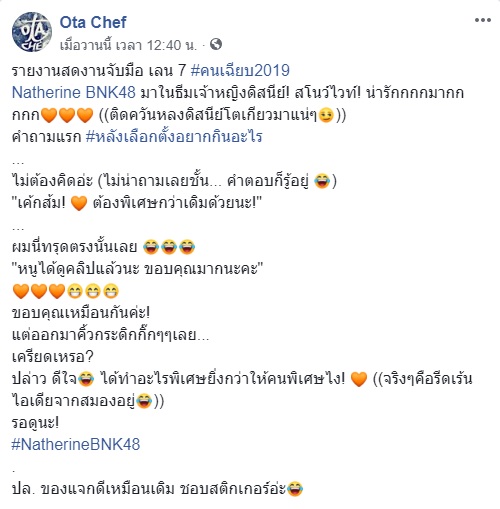Open the Ota Chef page name link

[93, 23]
